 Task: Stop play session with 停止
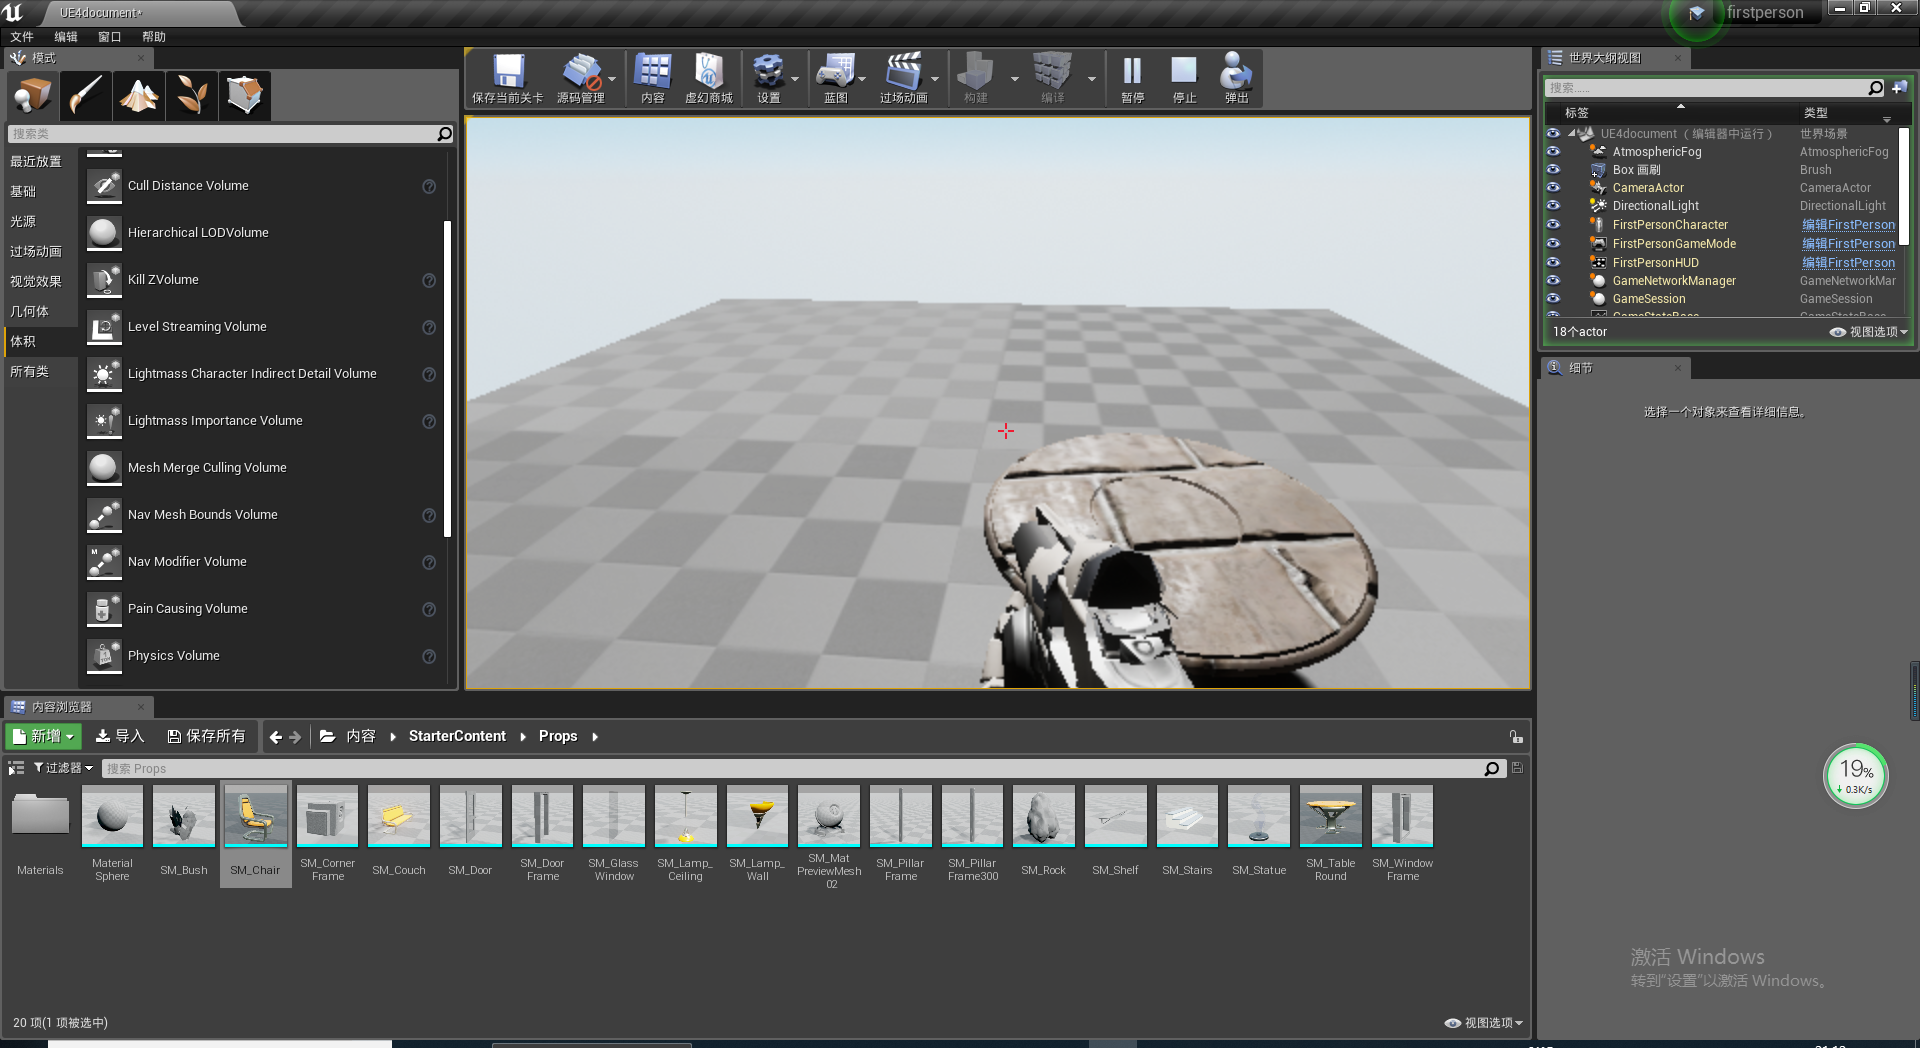(1184, 78)
